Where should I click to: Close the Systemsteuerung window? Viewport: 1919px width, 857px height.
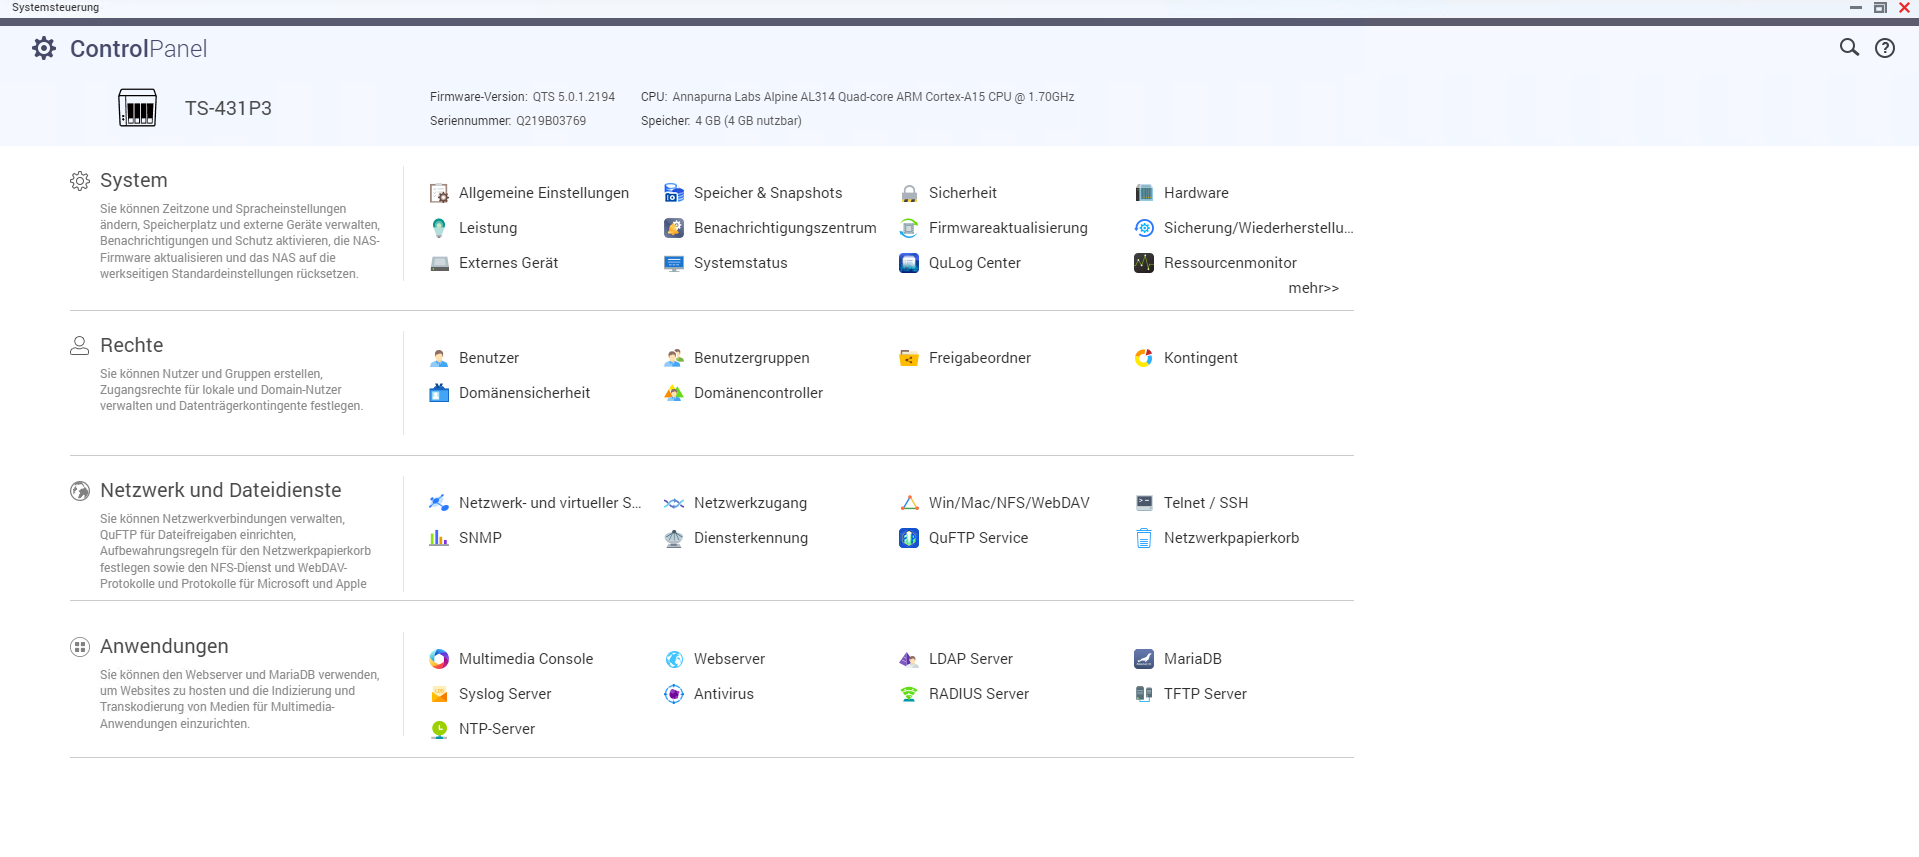pos(1904,8)
